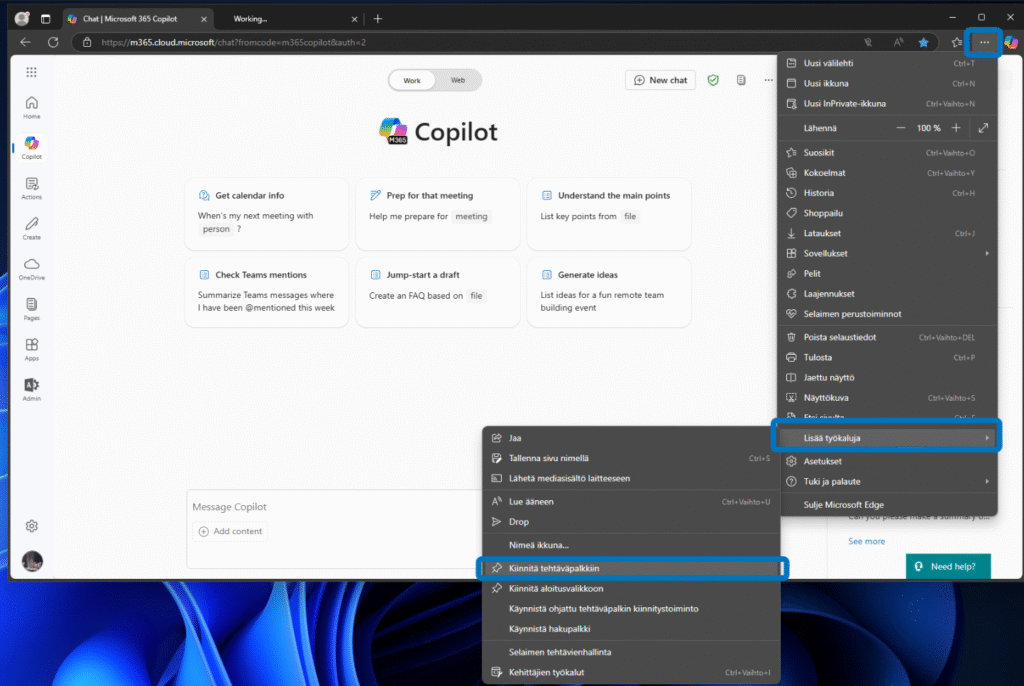Screen dimensions: 1024x686
Task: Select Uusi välilehti in the menu
Action: (888, 63)
